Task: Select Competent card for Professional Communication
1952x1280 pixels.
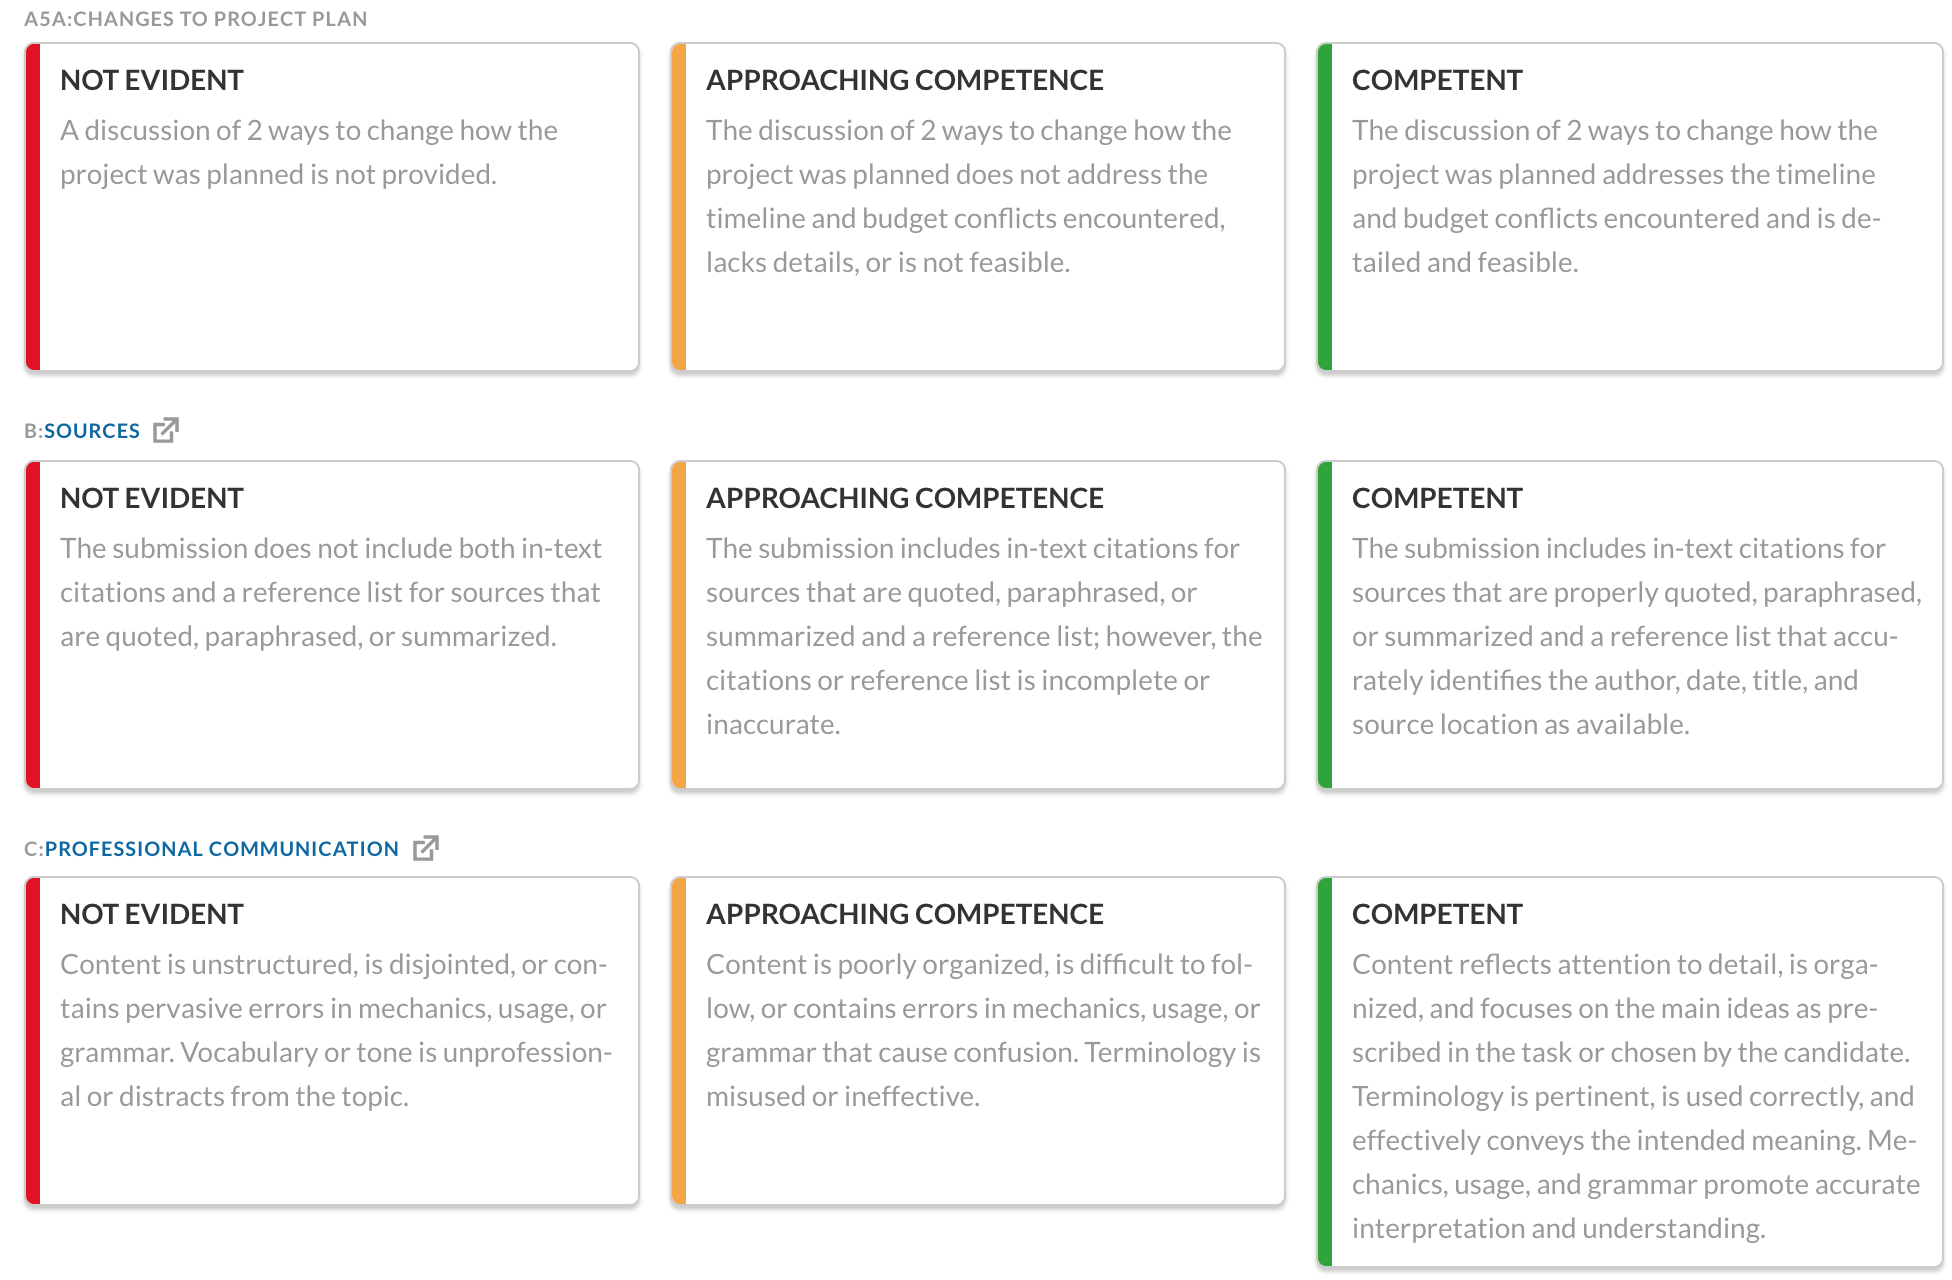Action: point(1630,1072)
